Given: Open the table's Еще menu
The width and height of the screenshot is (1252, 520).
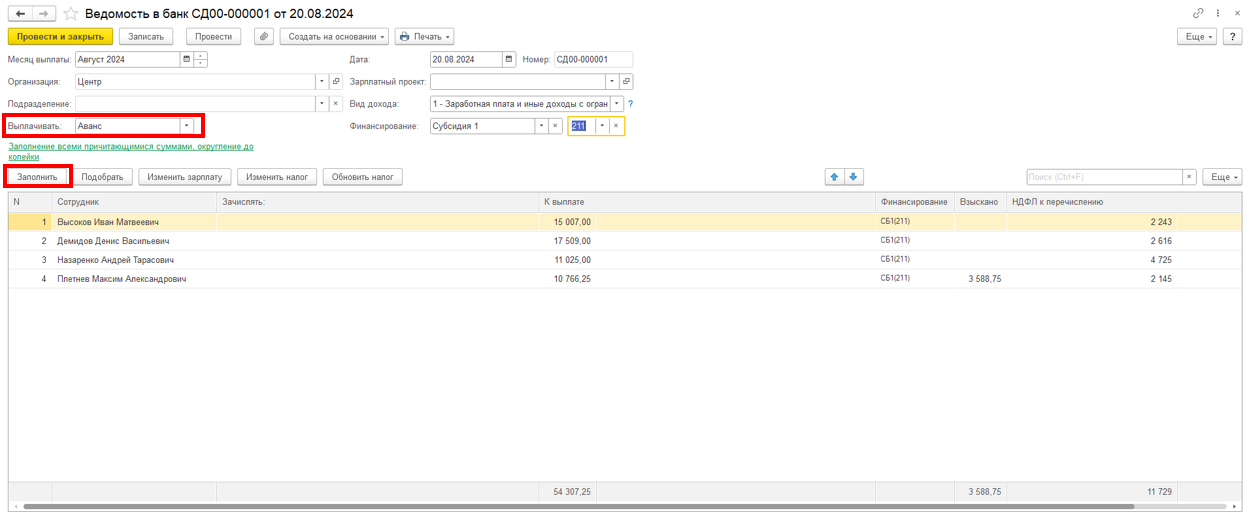Looking at the screenshot, I should coord(1223,177).
